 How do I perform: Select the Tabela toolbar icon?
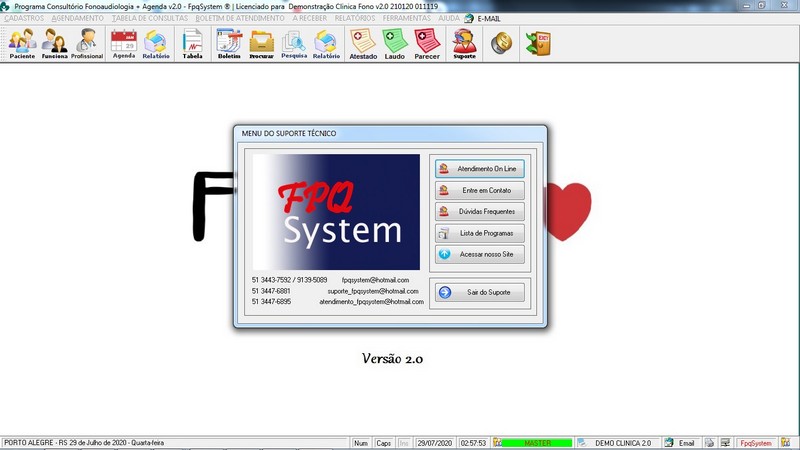[192, 43]
